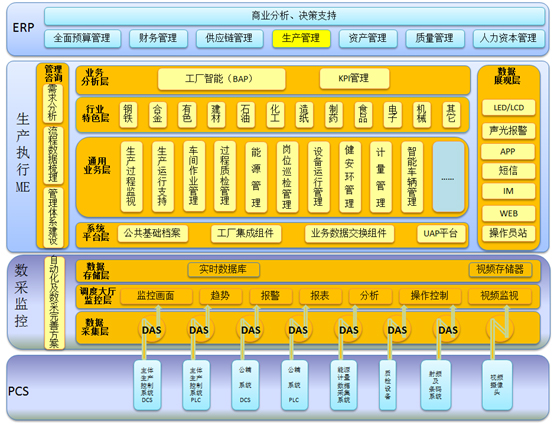Choose the 化工 industry box
This screenshot has height=425, width=554.
click(x=275, y=114)
